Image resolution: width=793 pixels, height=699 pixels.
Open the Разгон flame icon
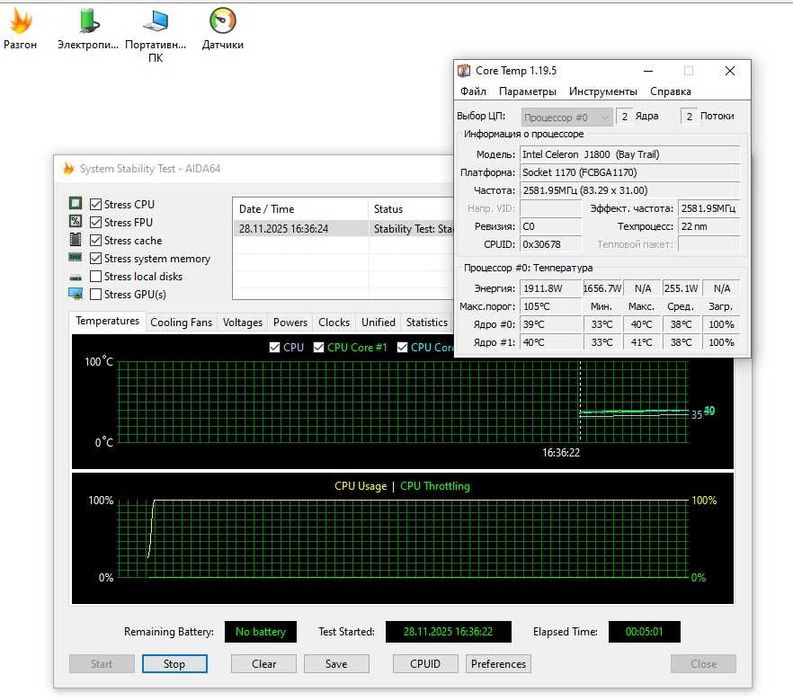pos(21,21)
